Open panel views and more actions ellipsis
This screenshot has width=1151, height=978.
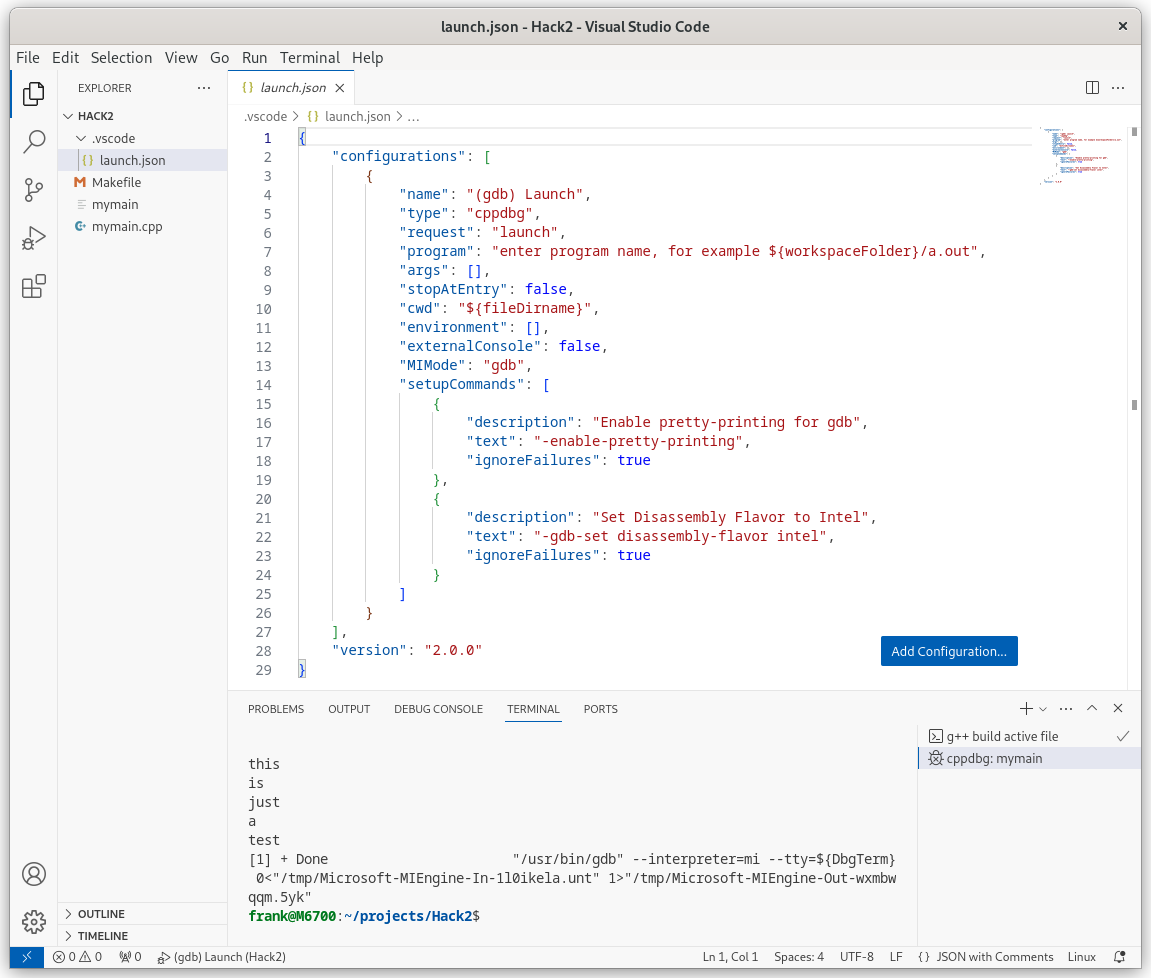tap(1066, 709)
